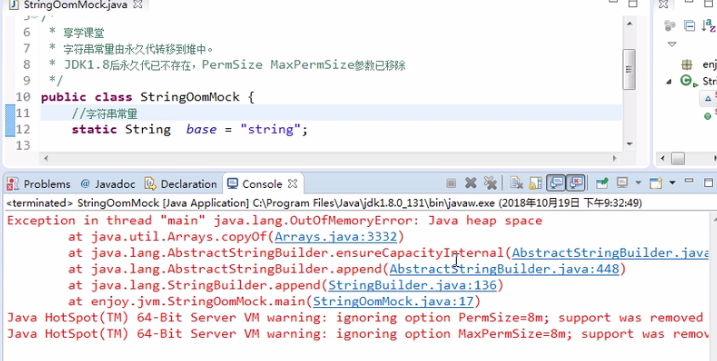Click the Outline horizontal scrollbar left arrow
The width and height of the screenshot is (717, 361).
pos(663,158)
